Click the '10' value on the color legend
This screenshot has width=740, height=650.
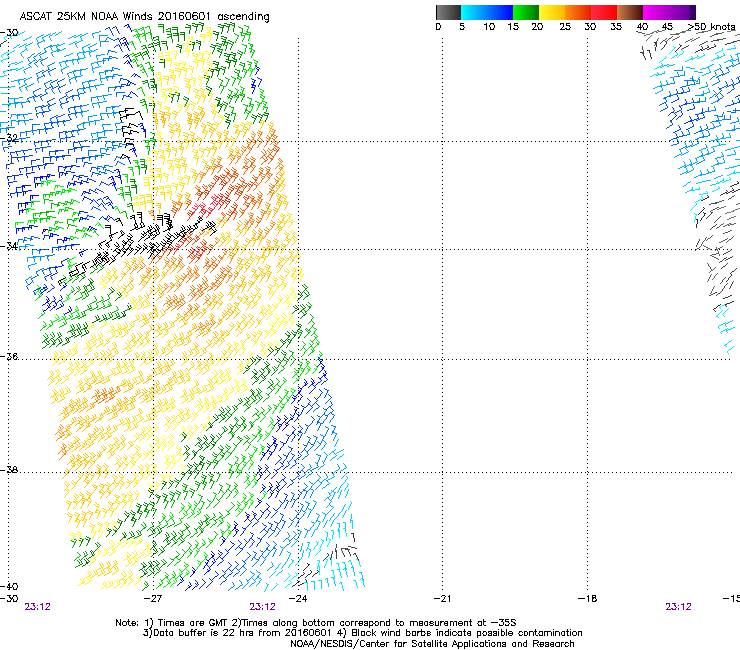point(489,26)
